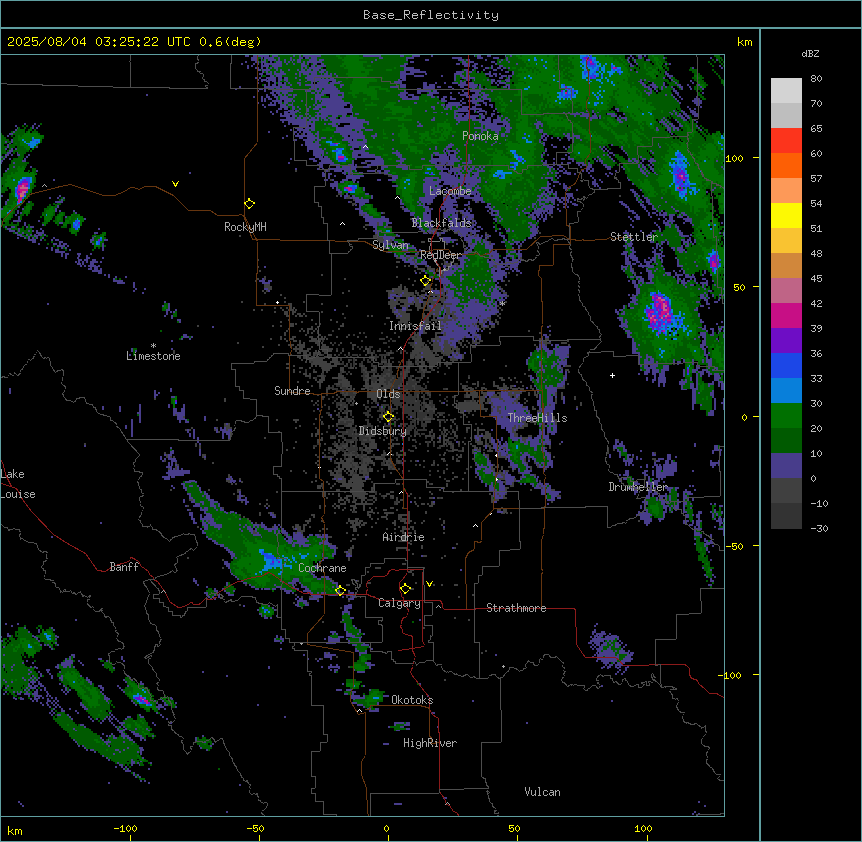Click the RockyMH label
Screen dimensions: 862x842
(x=245, y=227)
